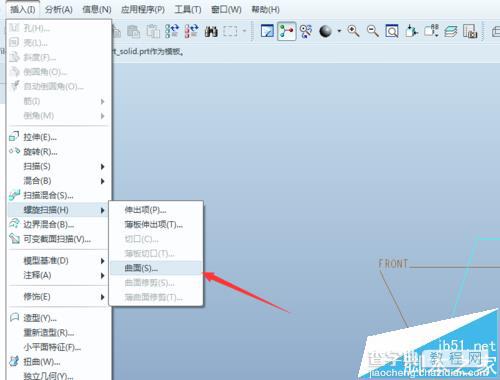500x380 pixels.
Task: Choose 小平面特征(F)... menu entry
Action: (x=58, y=347)
